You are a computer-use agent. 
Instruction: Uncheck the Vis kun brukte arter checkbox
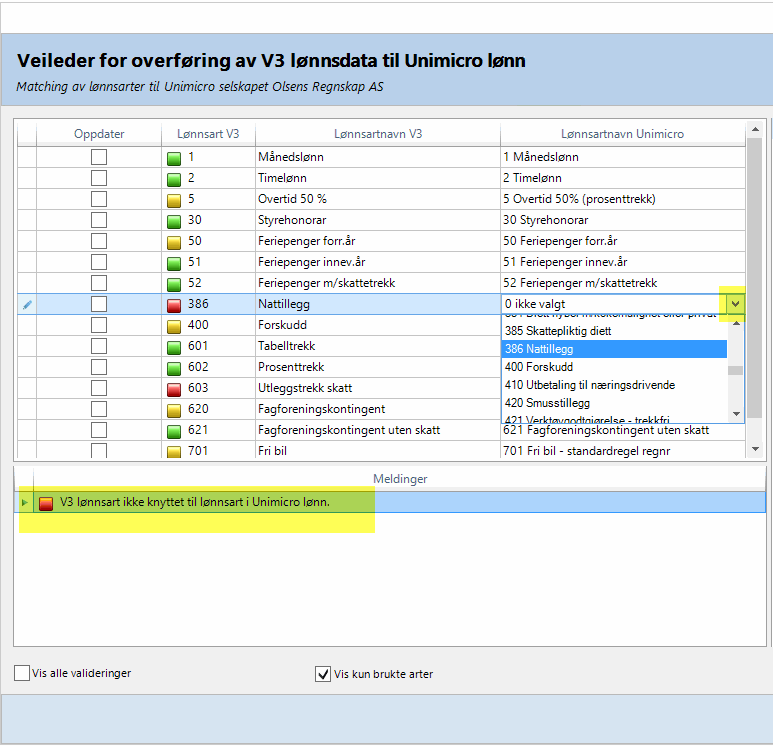pos(323,674)
